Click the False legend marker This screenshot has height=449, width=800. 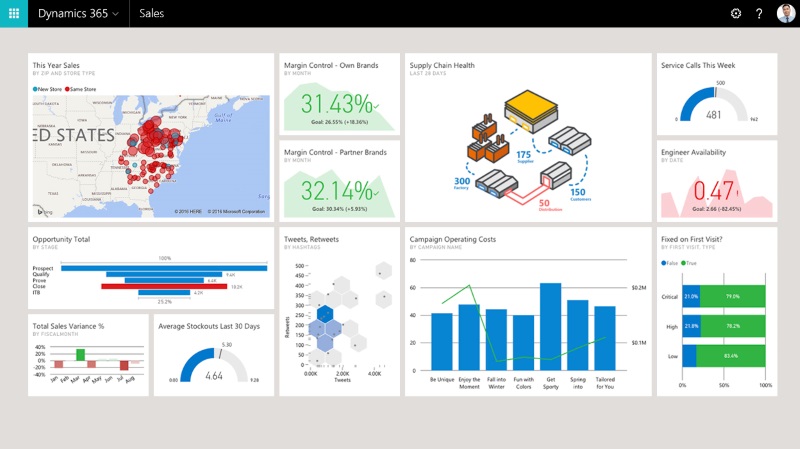pos(664,263)
